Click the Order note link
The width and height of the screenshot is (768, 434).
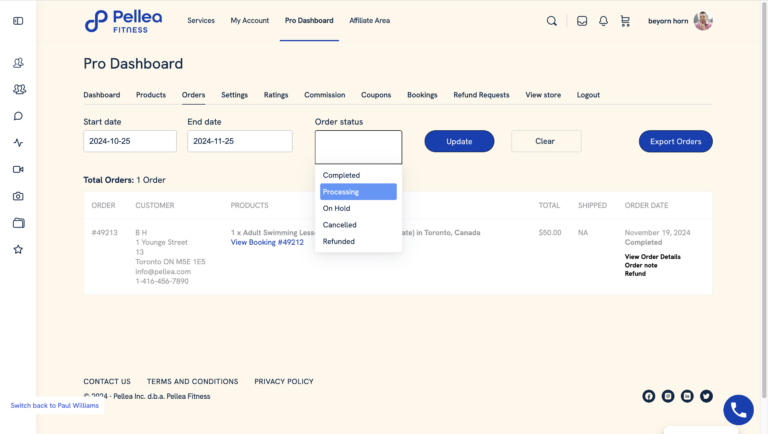pos(641,265)
